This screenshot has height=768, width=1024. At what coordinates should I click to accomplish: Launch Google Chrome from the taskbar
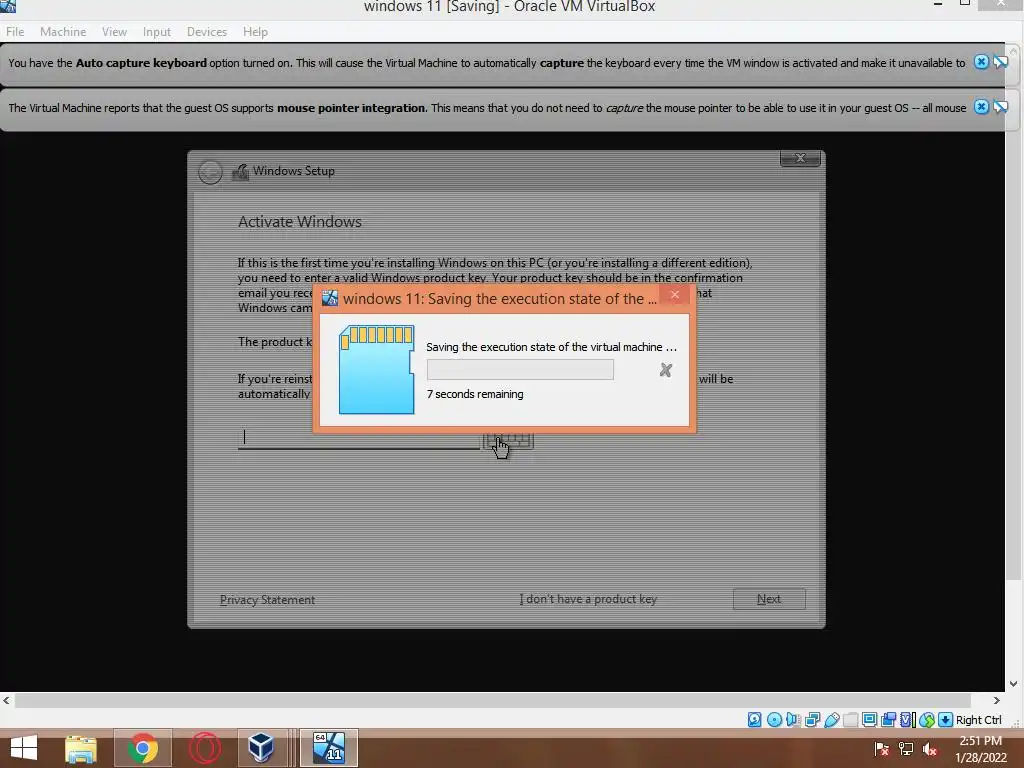point(143,748)
